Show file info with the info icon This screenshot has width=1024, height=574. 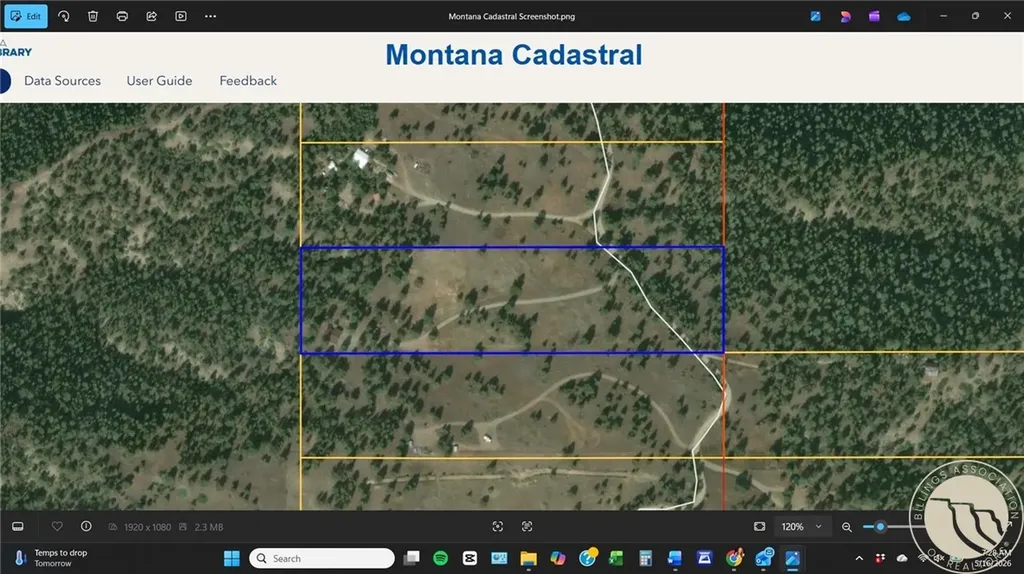click(86, 526)
